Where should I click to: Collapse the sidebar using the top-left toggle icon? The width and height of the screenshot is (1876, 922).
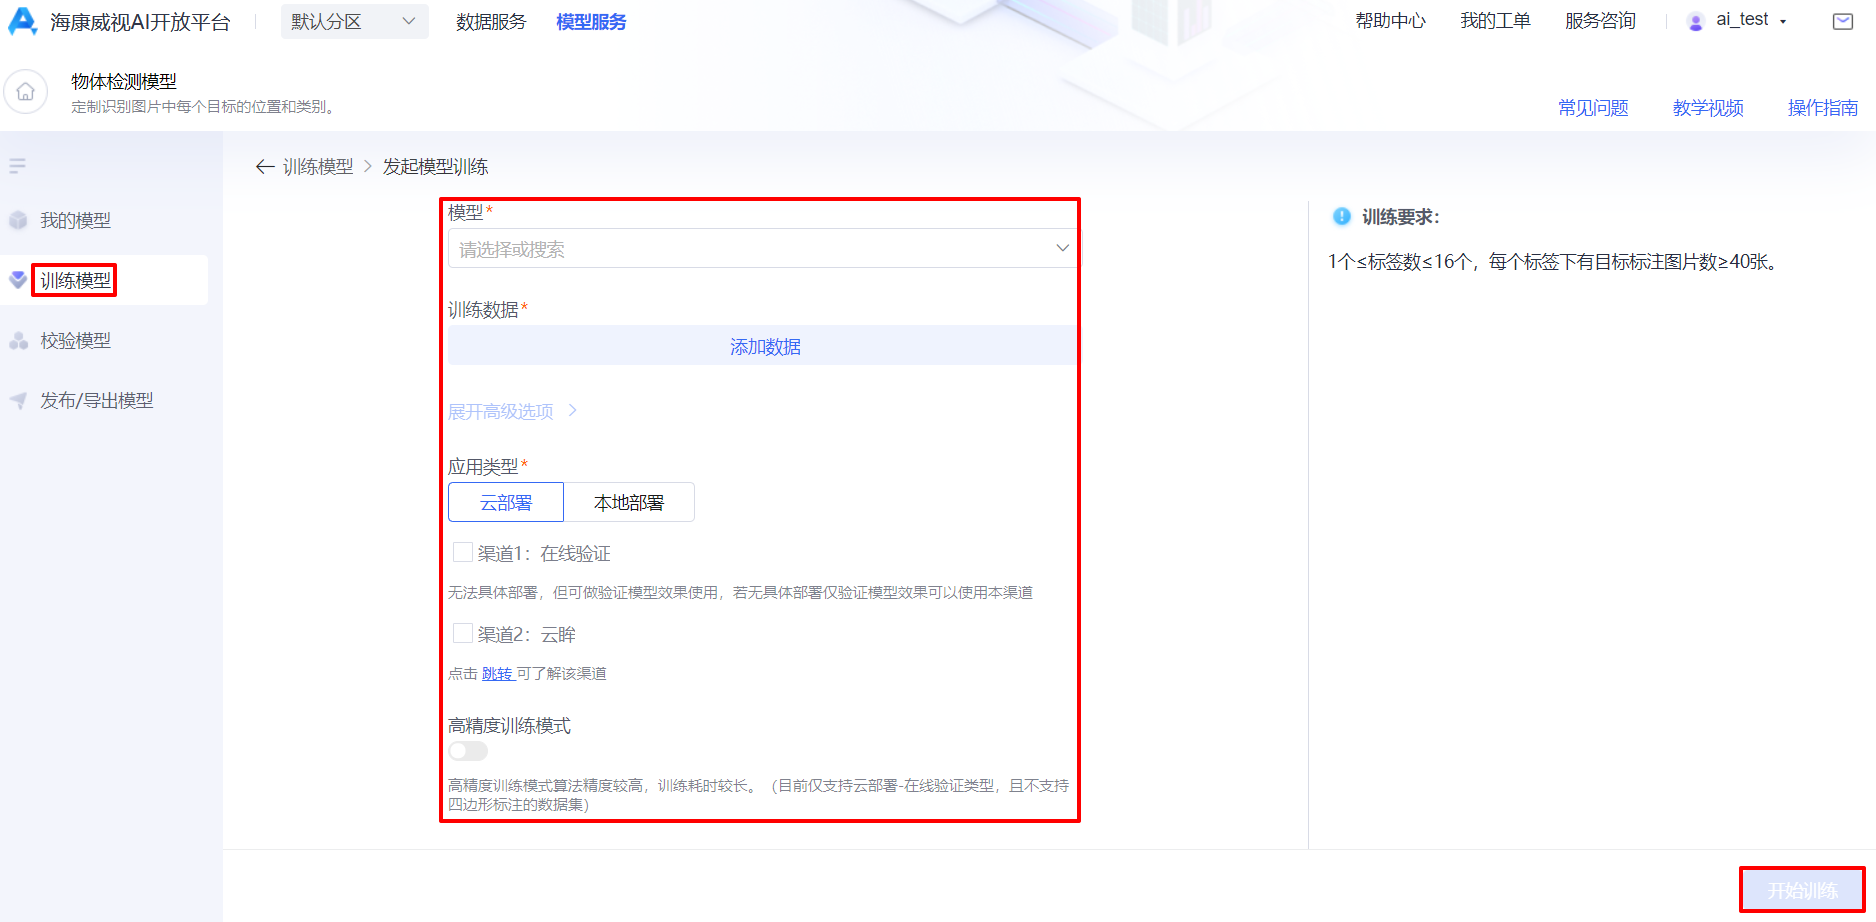click(17, 165)
